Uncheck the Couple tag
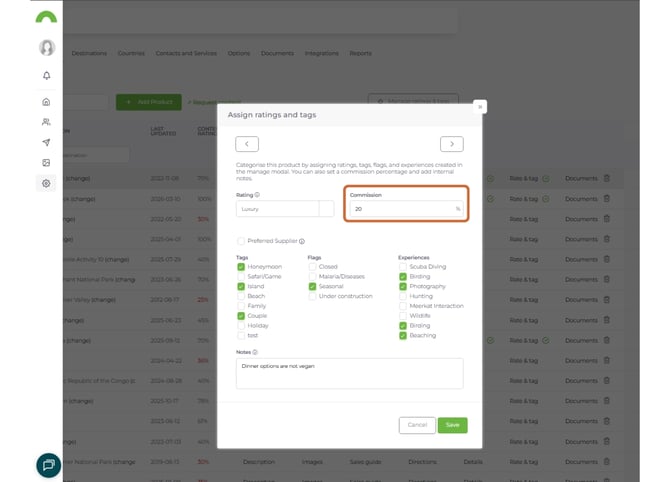 click(x=241, y=316)
